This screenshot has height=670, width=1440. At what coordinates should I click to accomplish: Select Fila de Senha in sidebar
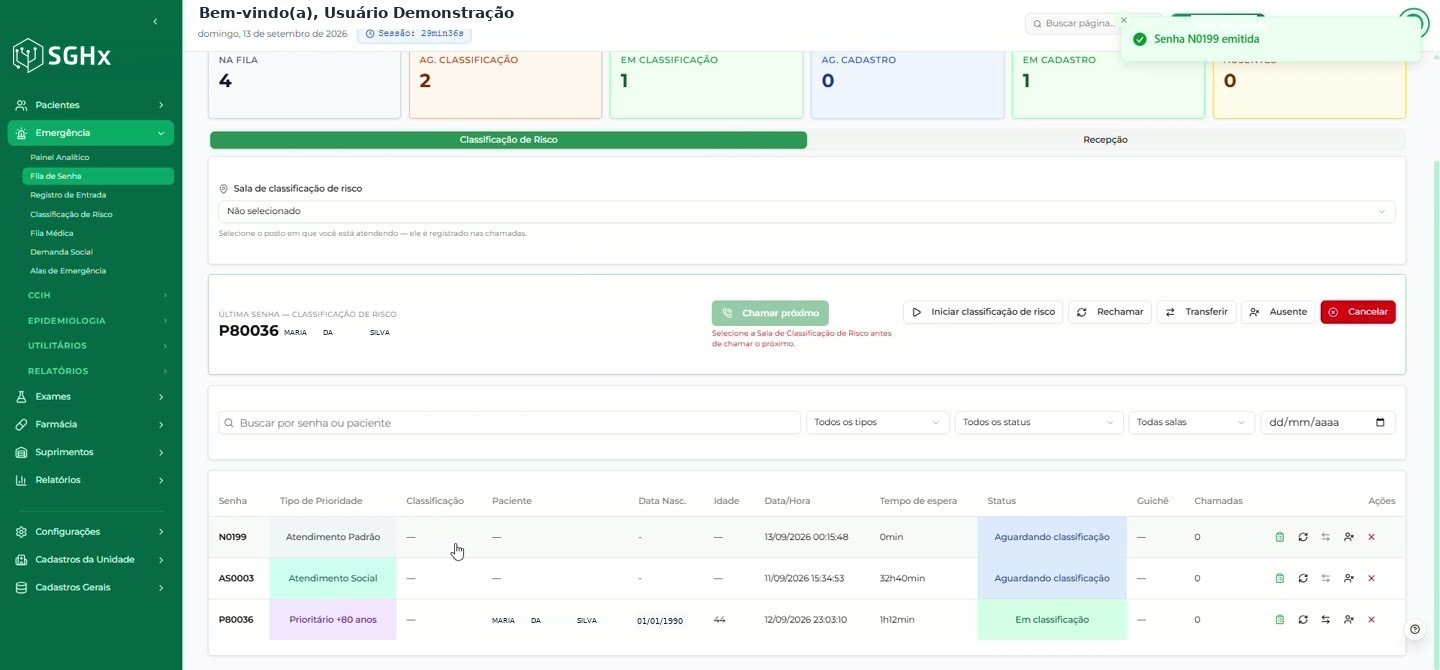pos(98,176)
